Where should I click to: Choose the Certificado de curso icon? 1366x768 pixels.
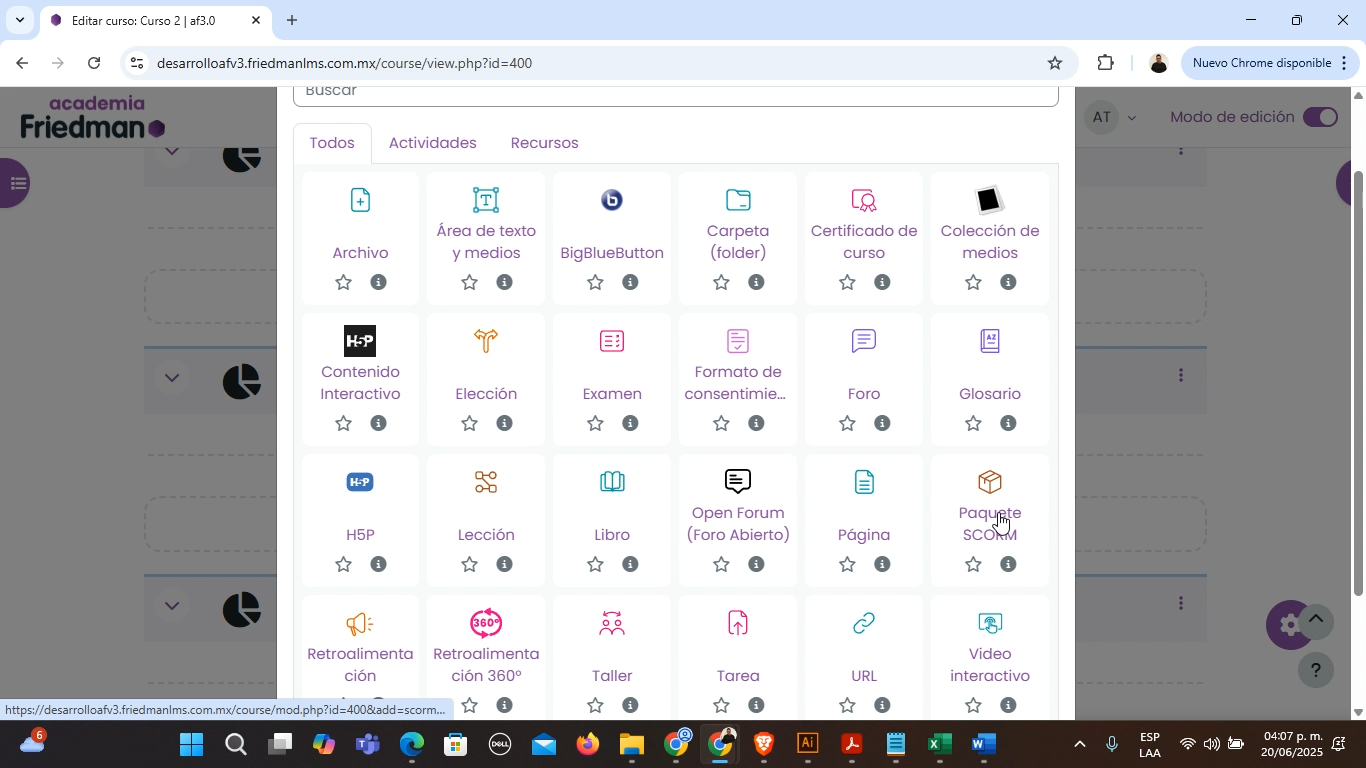pyautogui.click(x=864, y=200)
